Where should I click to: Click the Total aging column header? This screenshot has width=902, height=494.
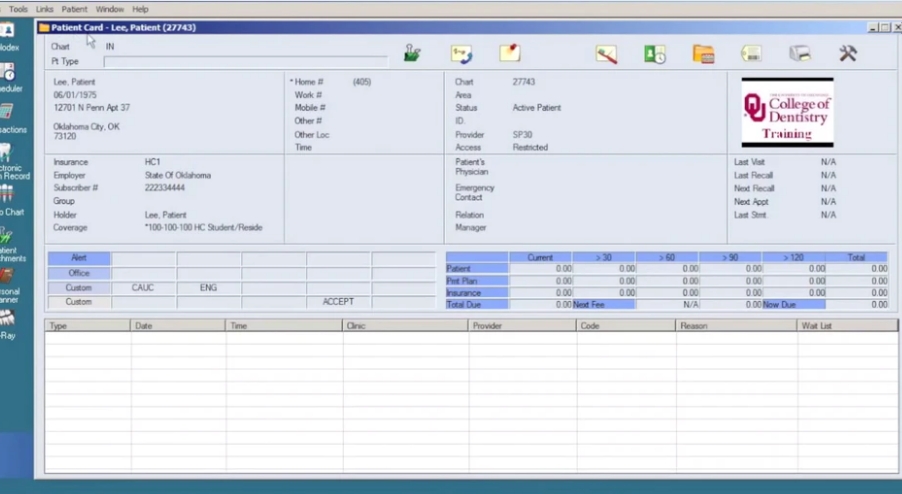click(x=857, y=258)
